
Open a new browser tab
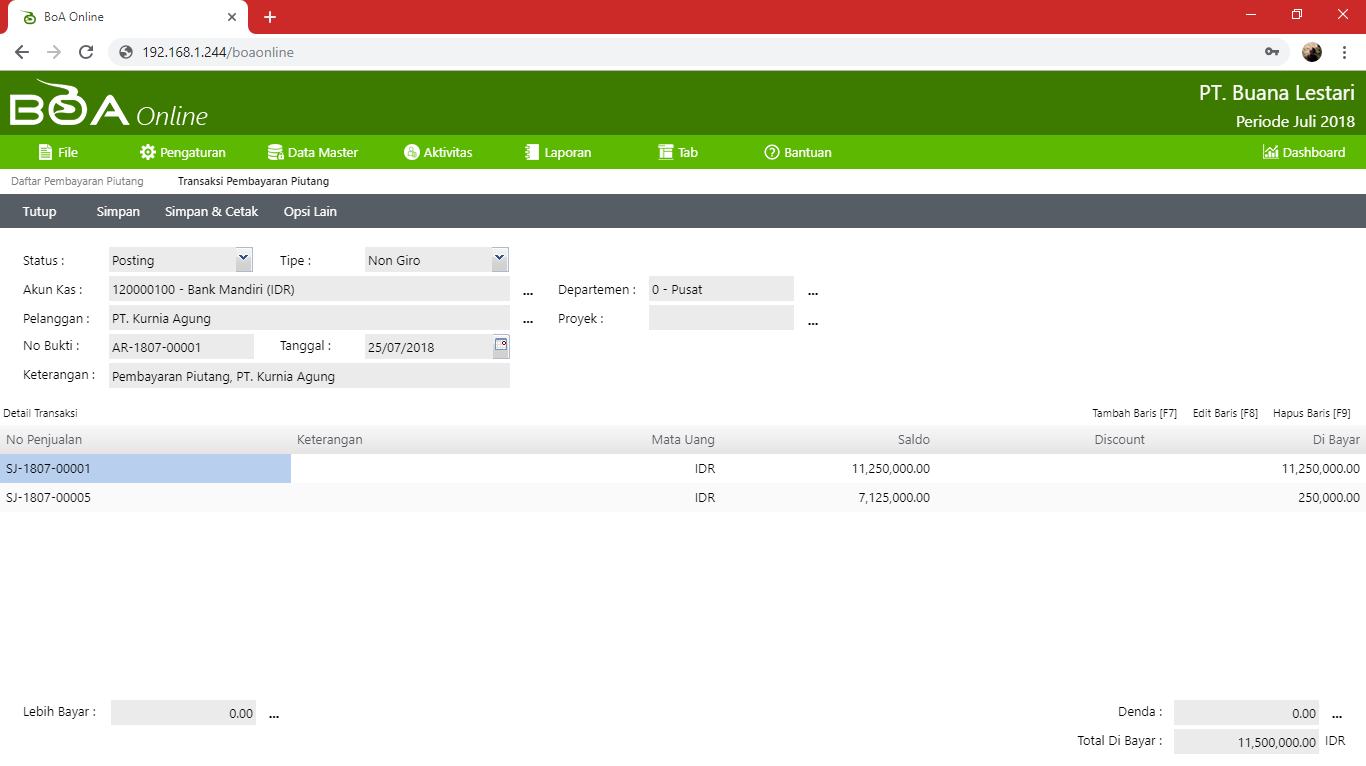click(270, 17)
